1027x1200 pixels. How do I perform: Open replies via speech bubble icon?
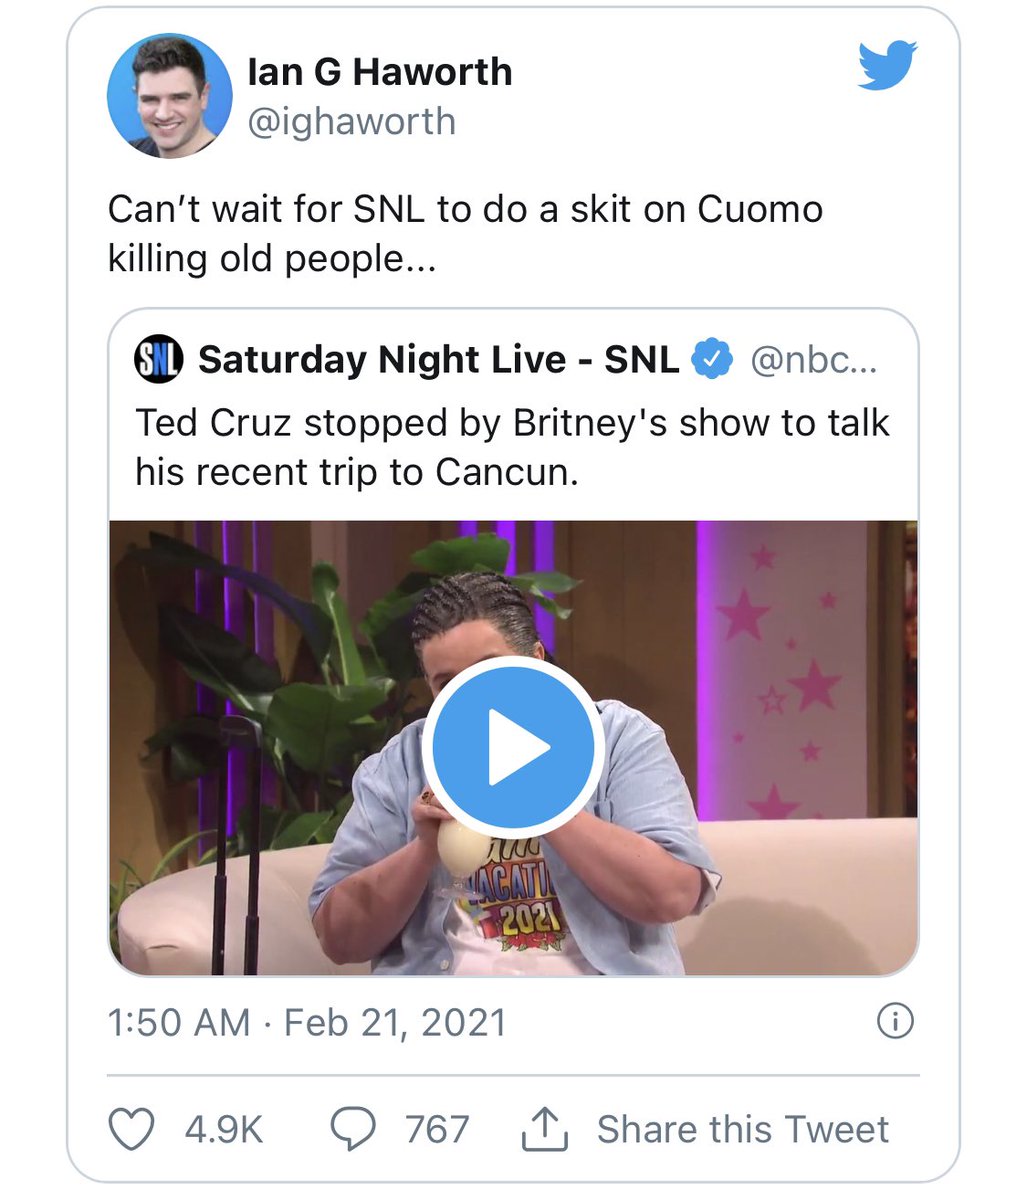(x=353, y=1129)
